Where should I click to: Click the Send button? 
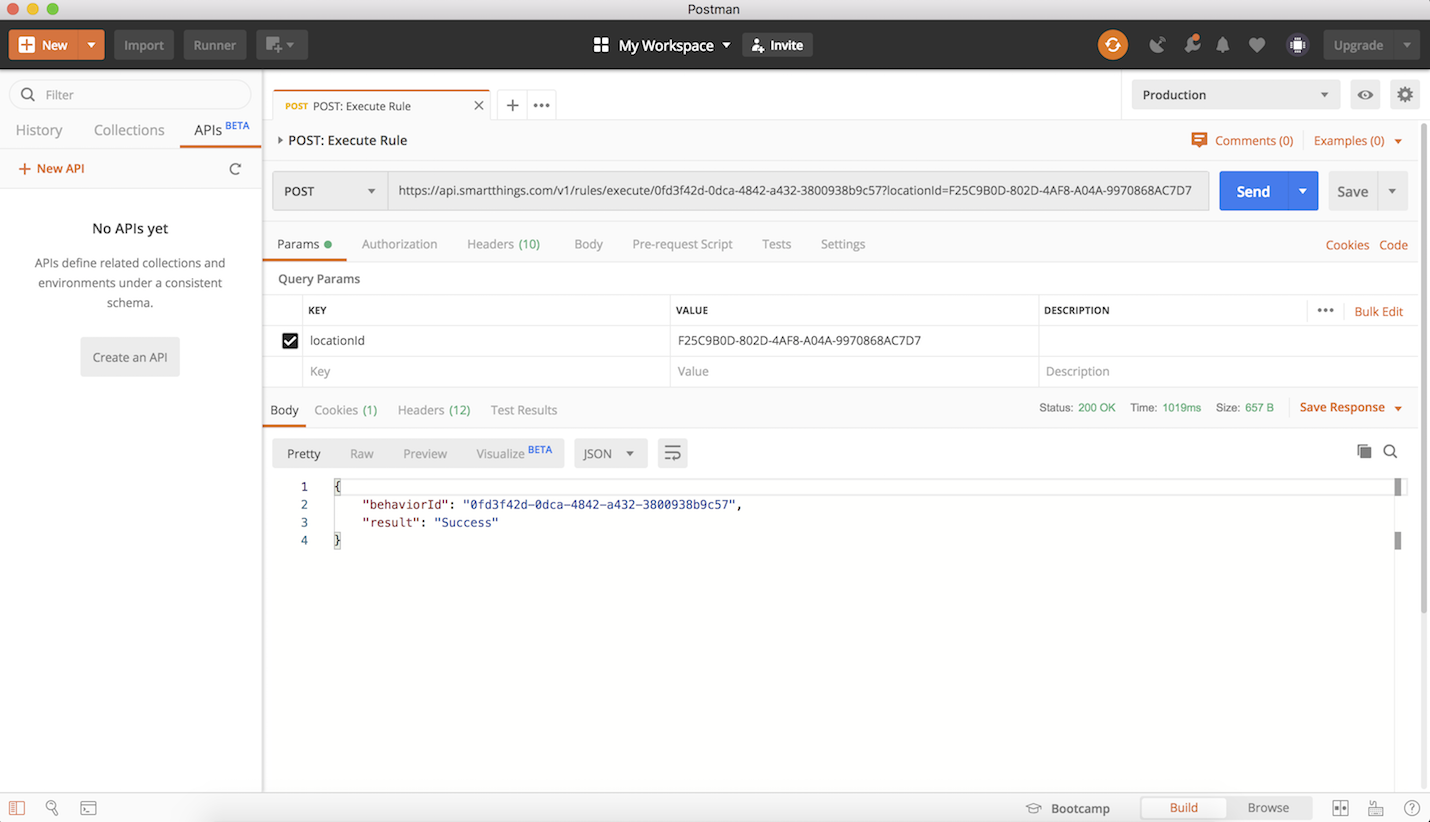[x=1253, y=191]
